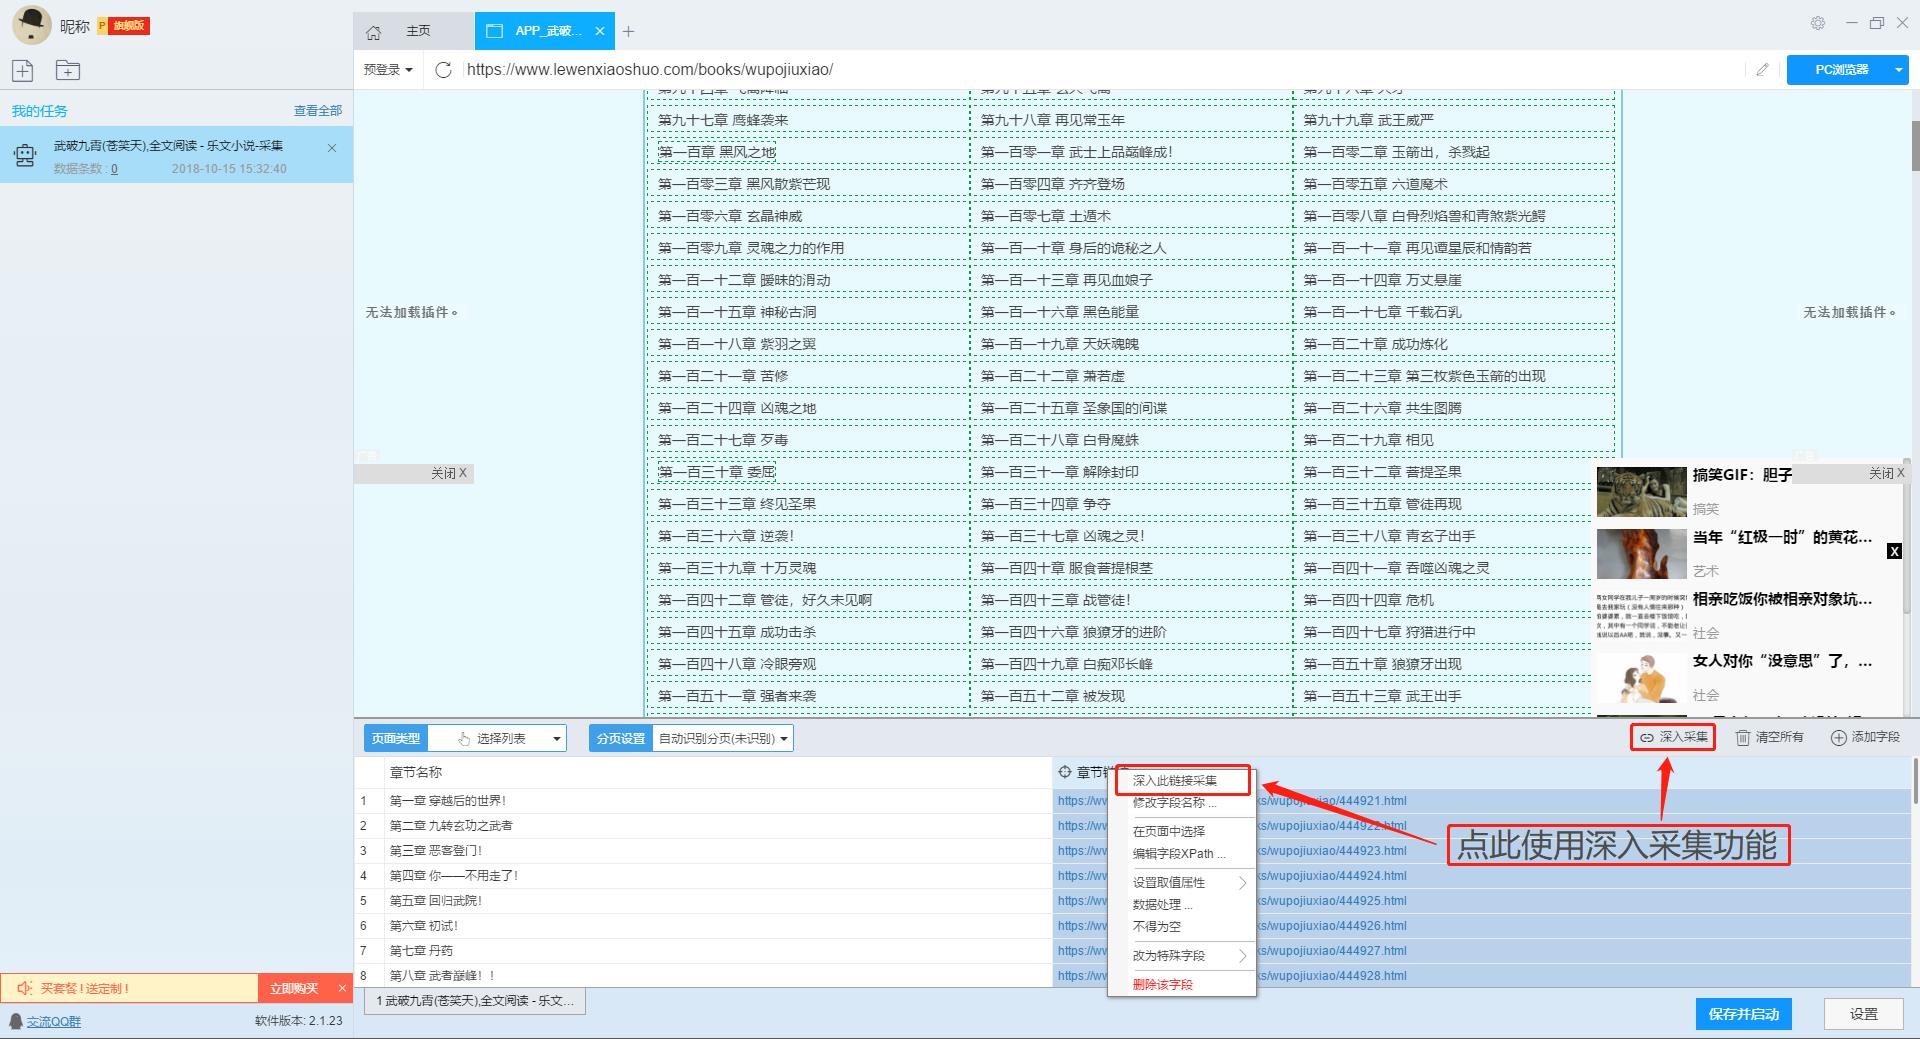Click the new folder group icon
The width and height of the screenshot is (1920, 1039).
point(68,70)
